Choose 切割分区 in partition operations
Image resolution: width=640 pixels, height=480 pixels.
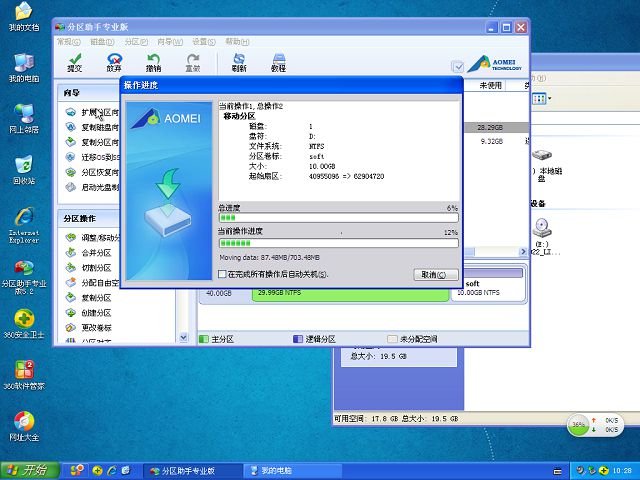[x=89, y=268]
